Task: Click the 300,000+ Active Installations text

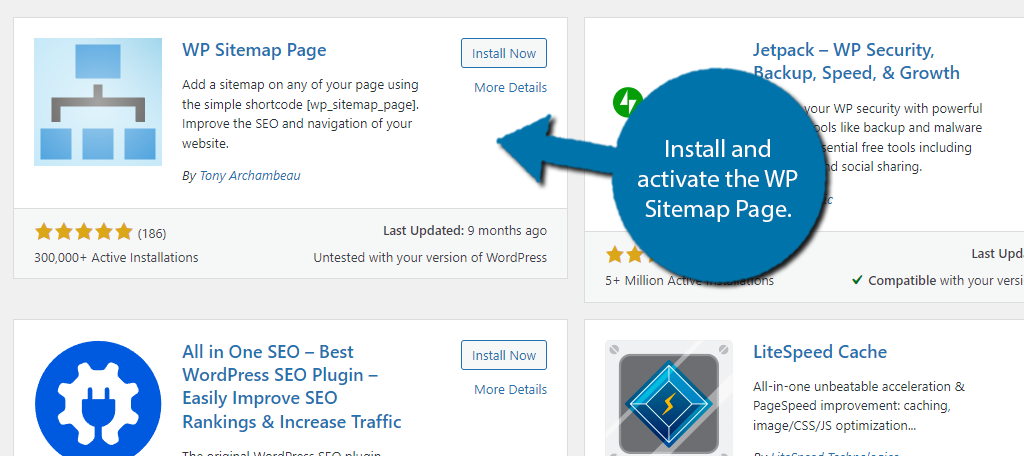Action: [x=116, y=257]
